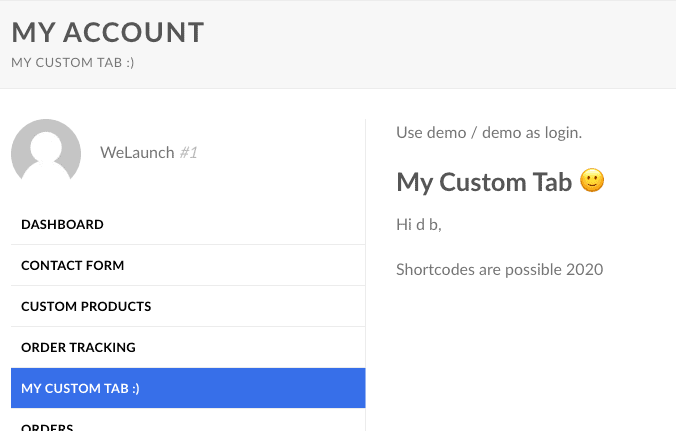Click the WeLaunch username

[x=137, y=153]
